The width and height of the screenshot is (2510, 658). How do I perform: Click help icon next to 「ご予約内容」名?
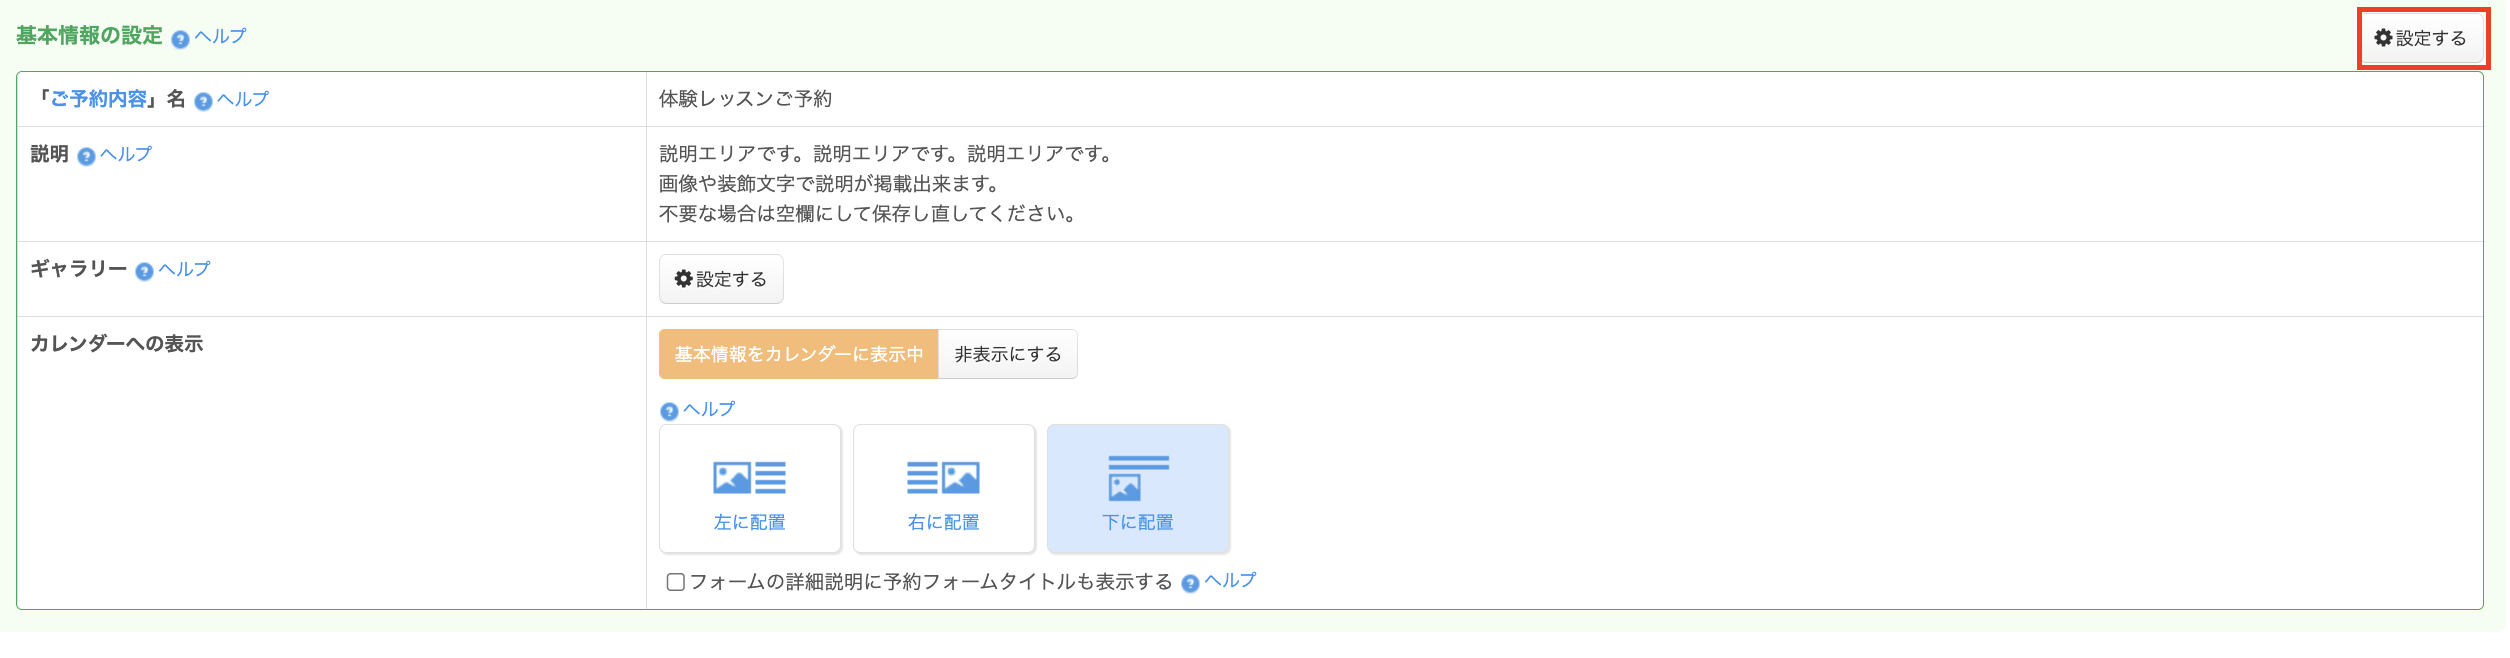pyautogui.click(x=203, y=102)
